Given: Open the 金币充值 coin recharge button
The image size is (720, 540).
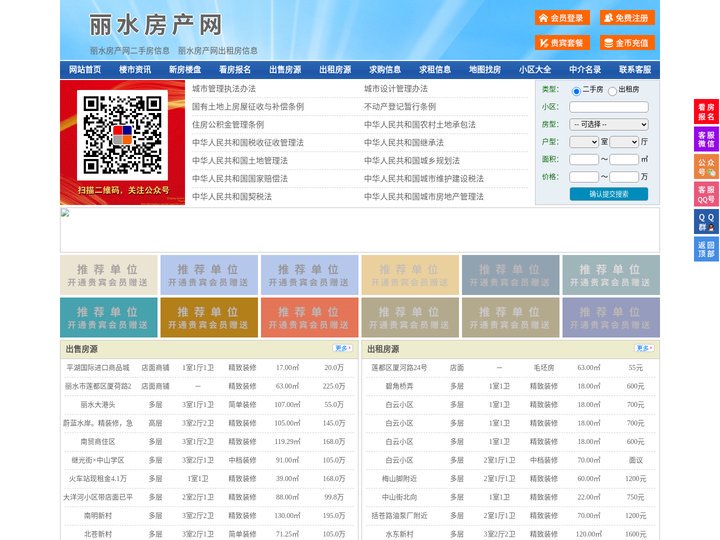Looking at the screenshot, I should 627,43.
